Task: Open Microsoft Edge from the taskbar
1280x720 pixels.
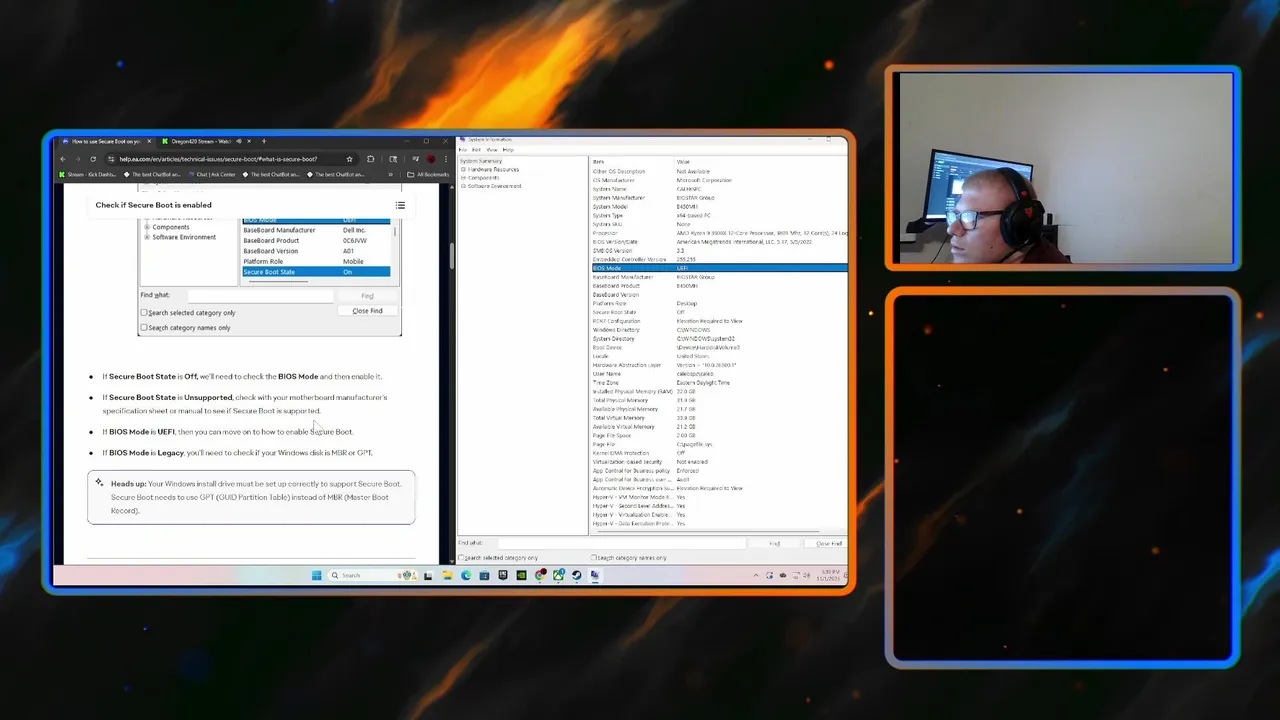Action: tap(465, 575)
